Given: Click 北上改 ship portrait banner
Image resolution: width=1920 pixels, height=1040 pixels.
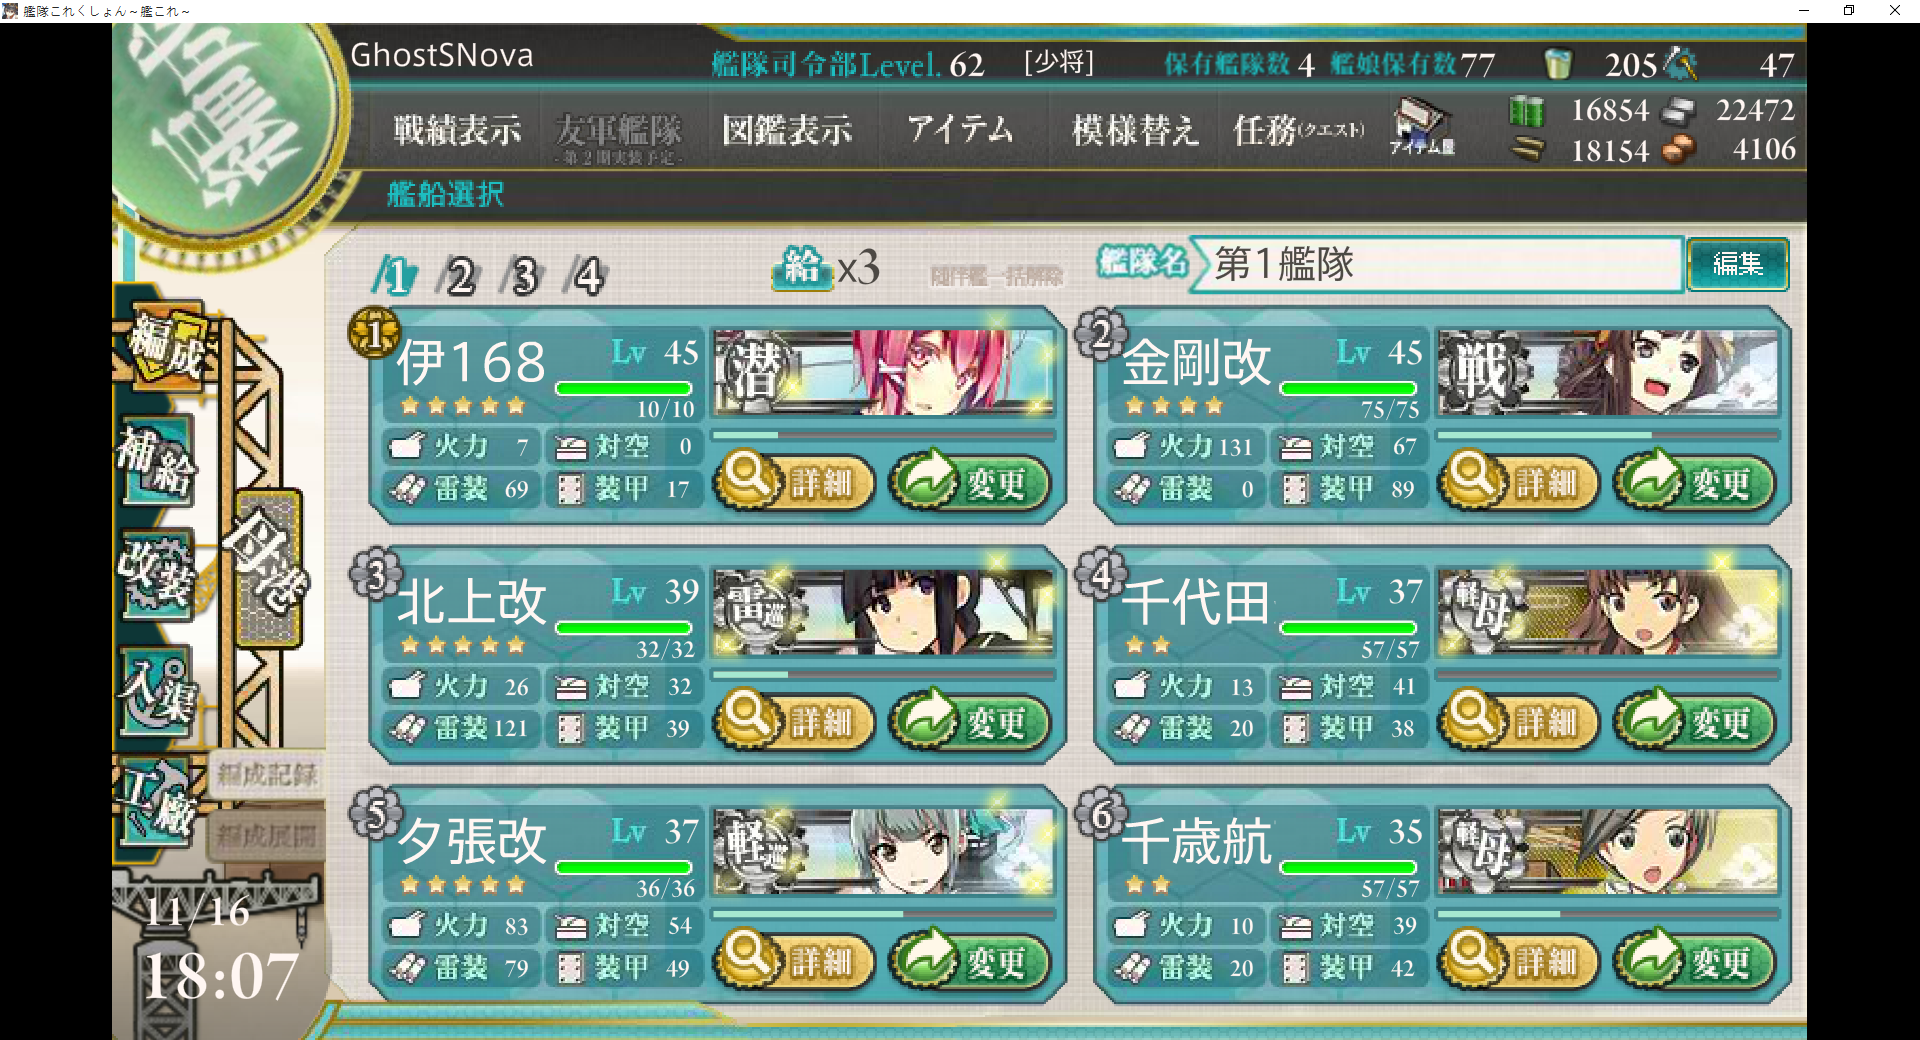Looking at the screenshot, I should coord(884,612).
